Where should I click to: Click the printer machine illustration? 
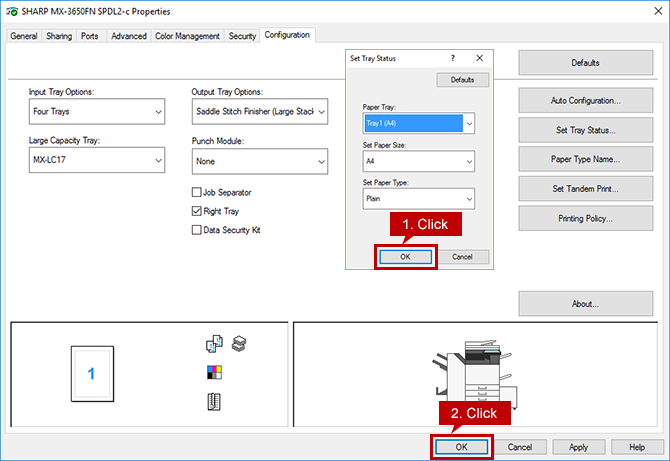point(474,374)
